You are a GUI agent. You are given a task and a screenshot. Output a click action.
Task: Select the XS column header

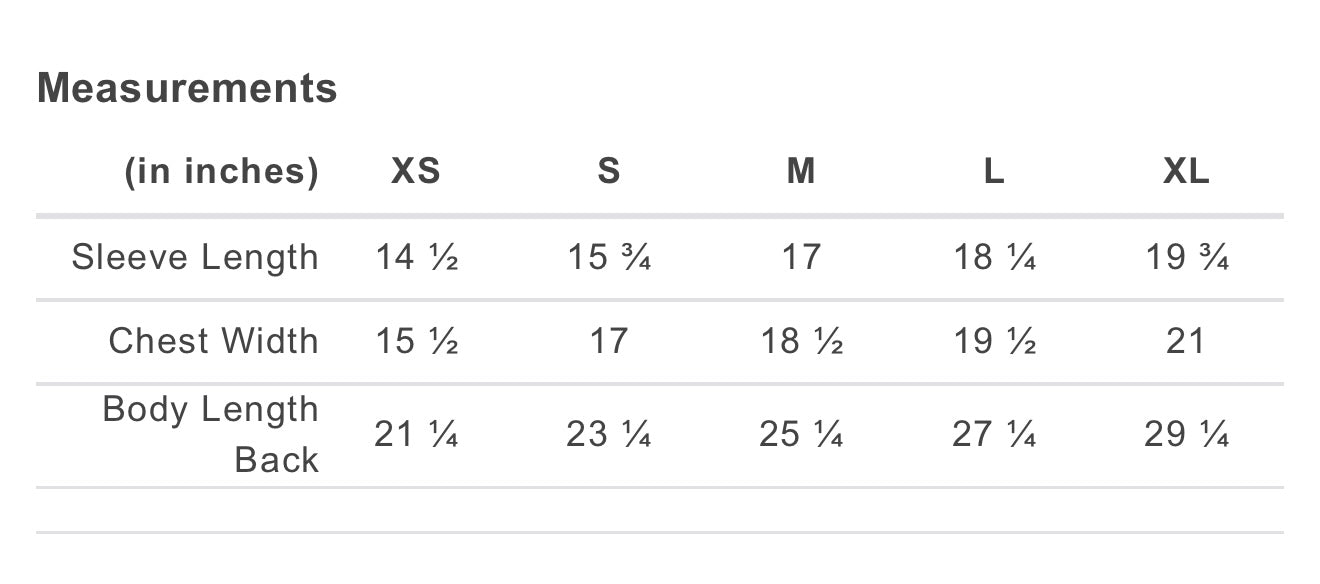tap(416, 172)
